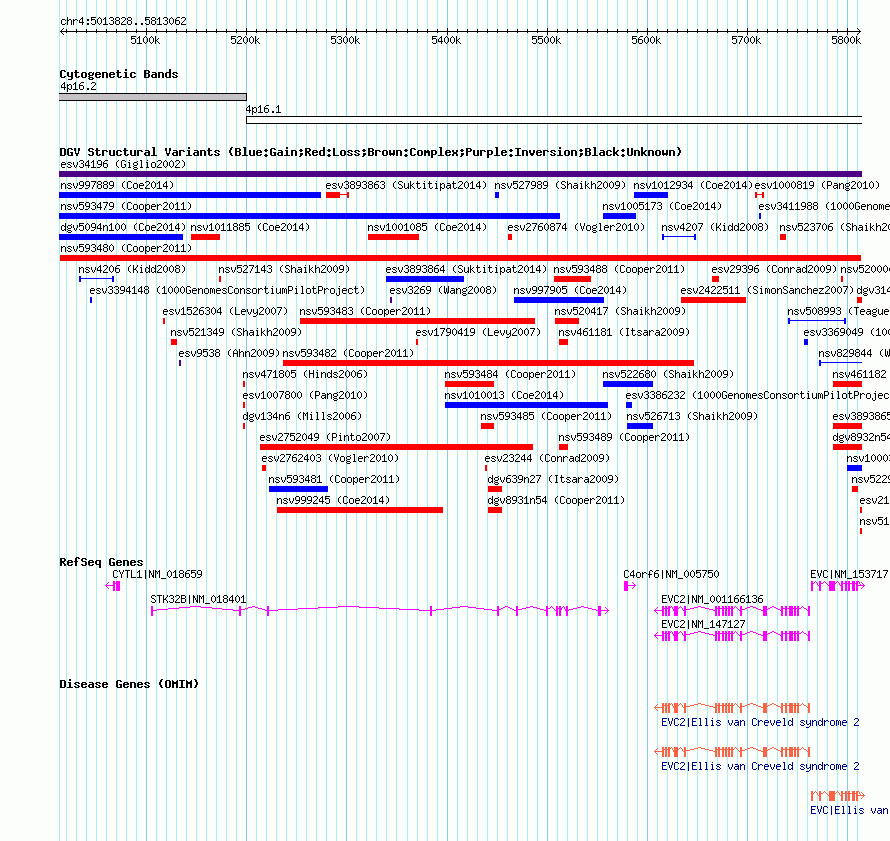Click dgv8931n54 (Cooper2011) label
The image size is (890, 841).
point(556,500)
